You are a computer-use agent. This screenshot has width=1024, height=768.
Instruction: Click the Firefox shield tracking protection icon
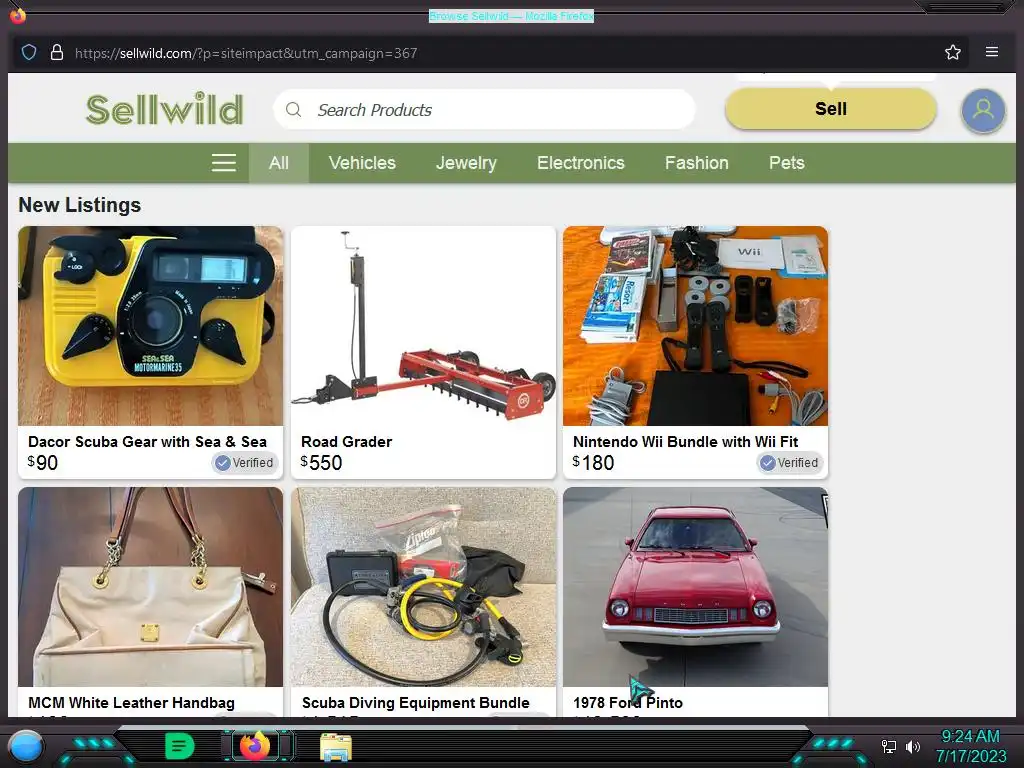[29, 52]
